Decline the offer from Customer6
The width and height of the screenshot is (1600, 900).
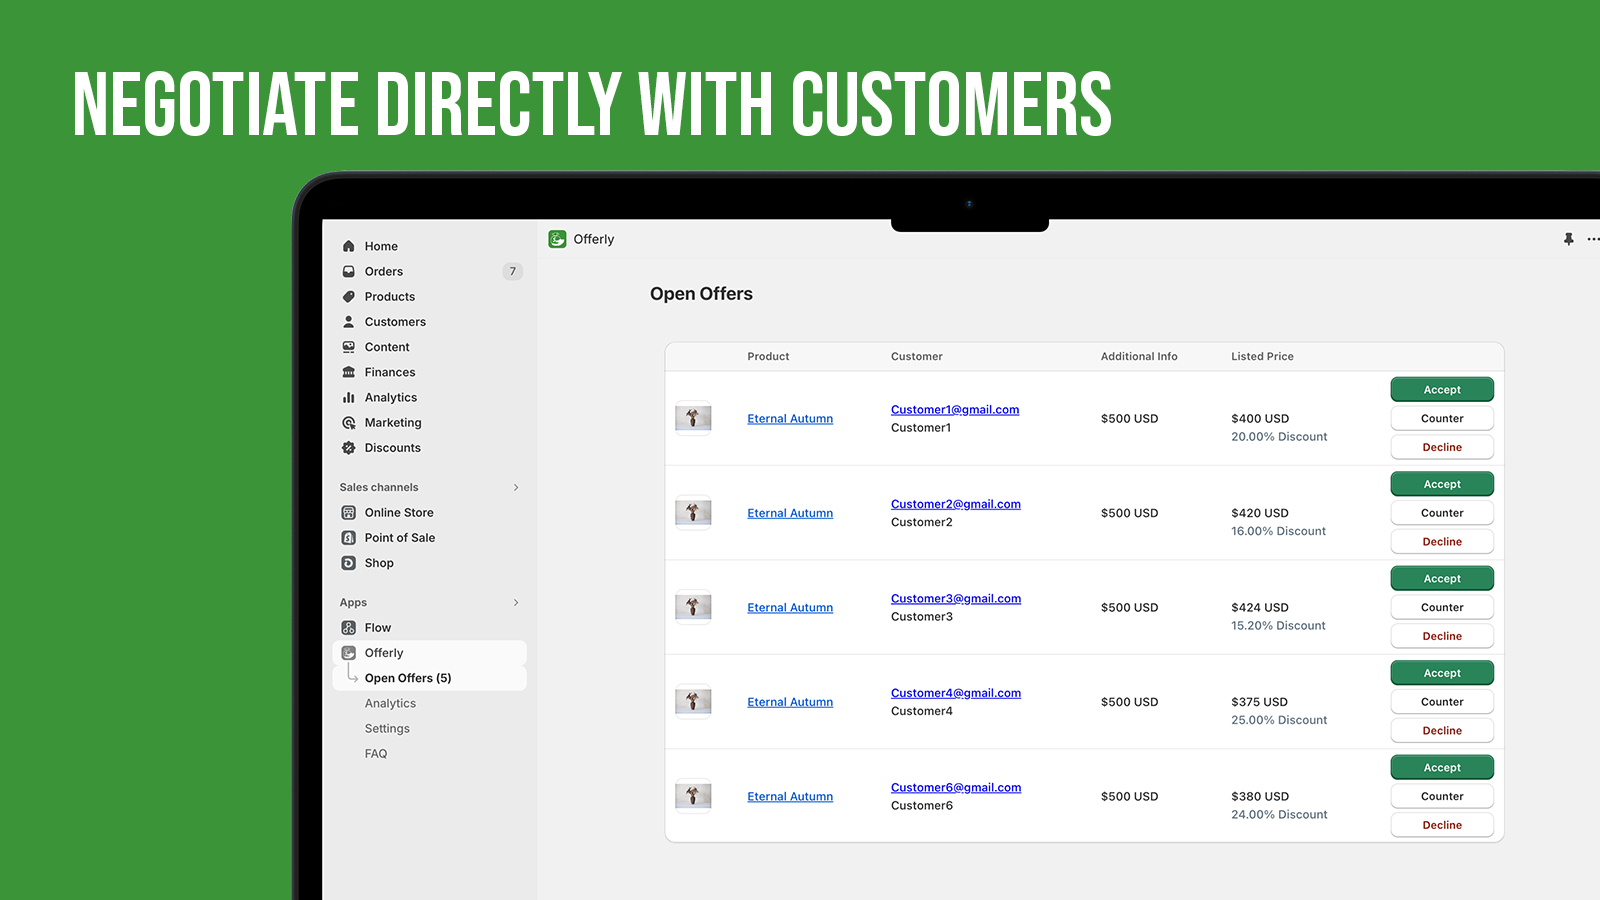point(1442,825)
